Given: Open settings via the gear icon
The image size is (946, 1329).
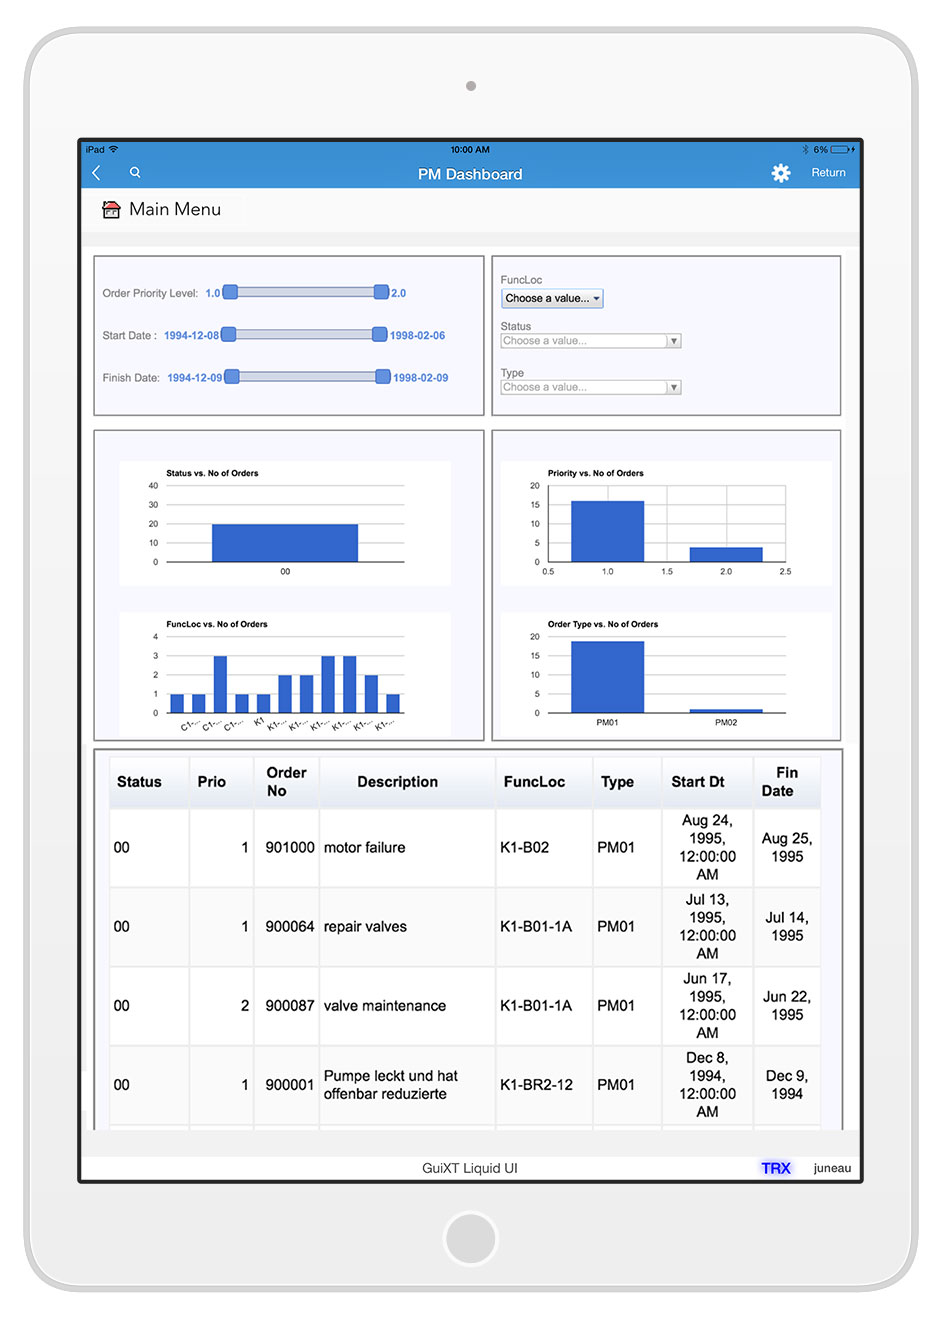Looking at the screenshot, I should click(x=780, y=173).
